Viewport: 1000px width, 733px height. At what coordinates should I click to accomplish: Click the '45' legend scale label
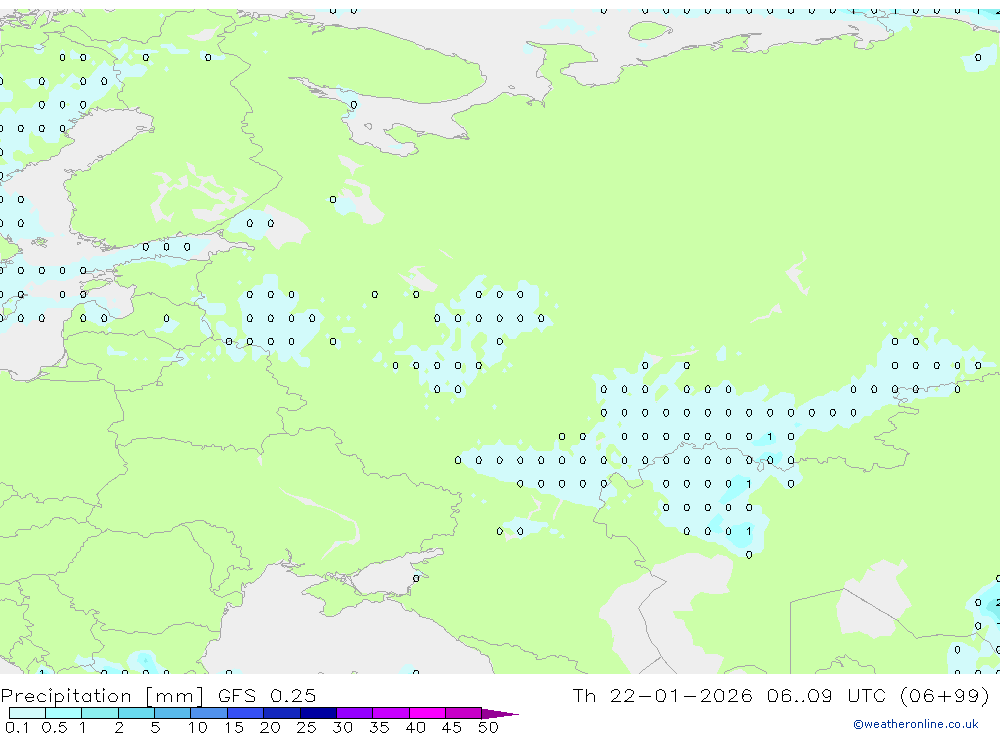pos(452,727)
